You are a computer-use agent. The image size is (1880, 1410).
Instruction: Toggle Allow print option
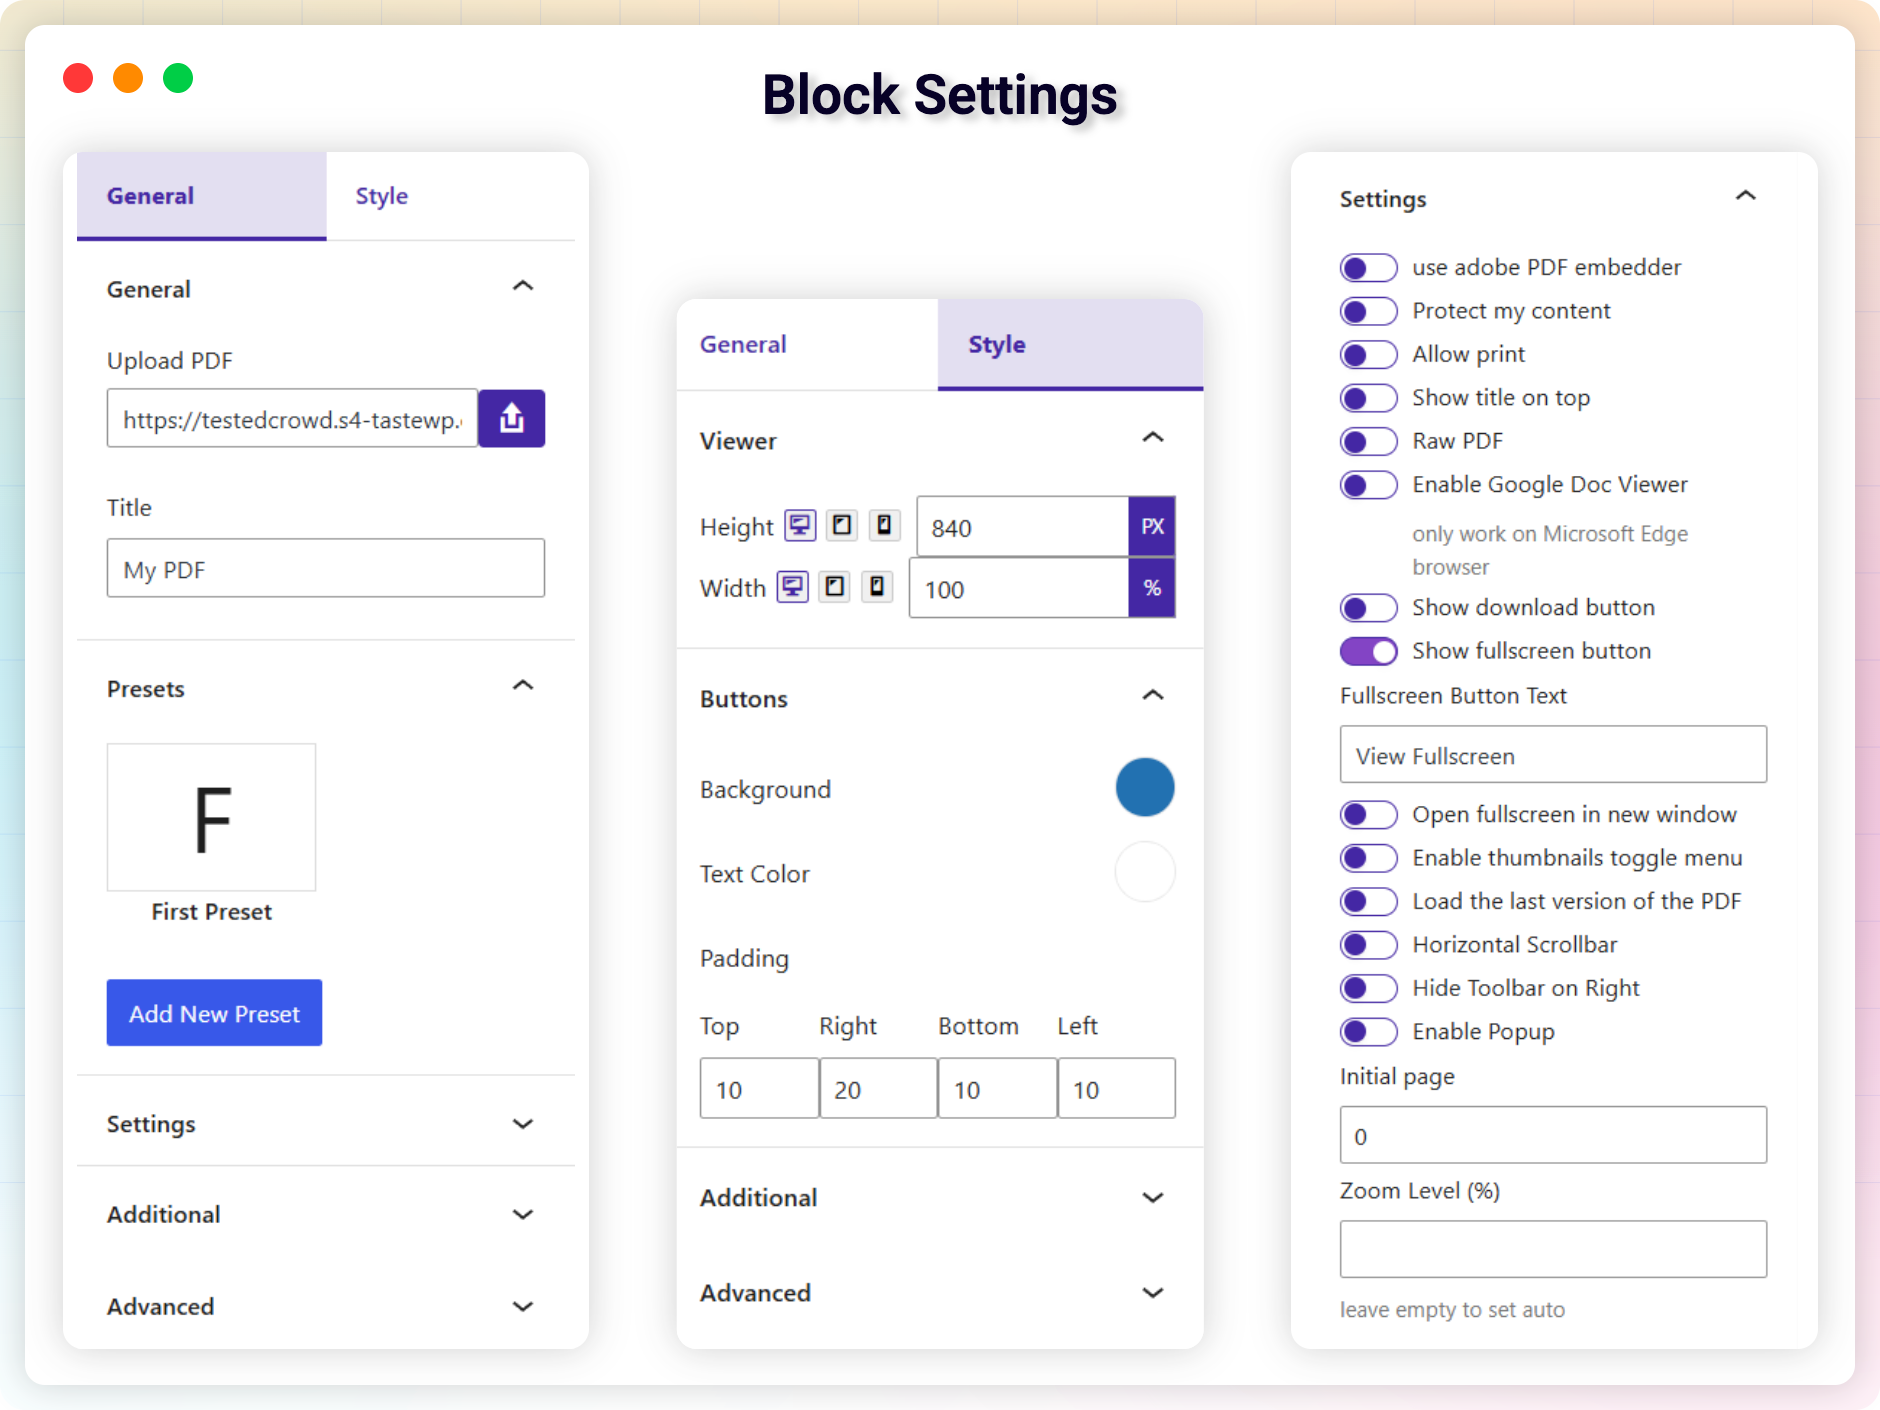[x=1368, y=355]
